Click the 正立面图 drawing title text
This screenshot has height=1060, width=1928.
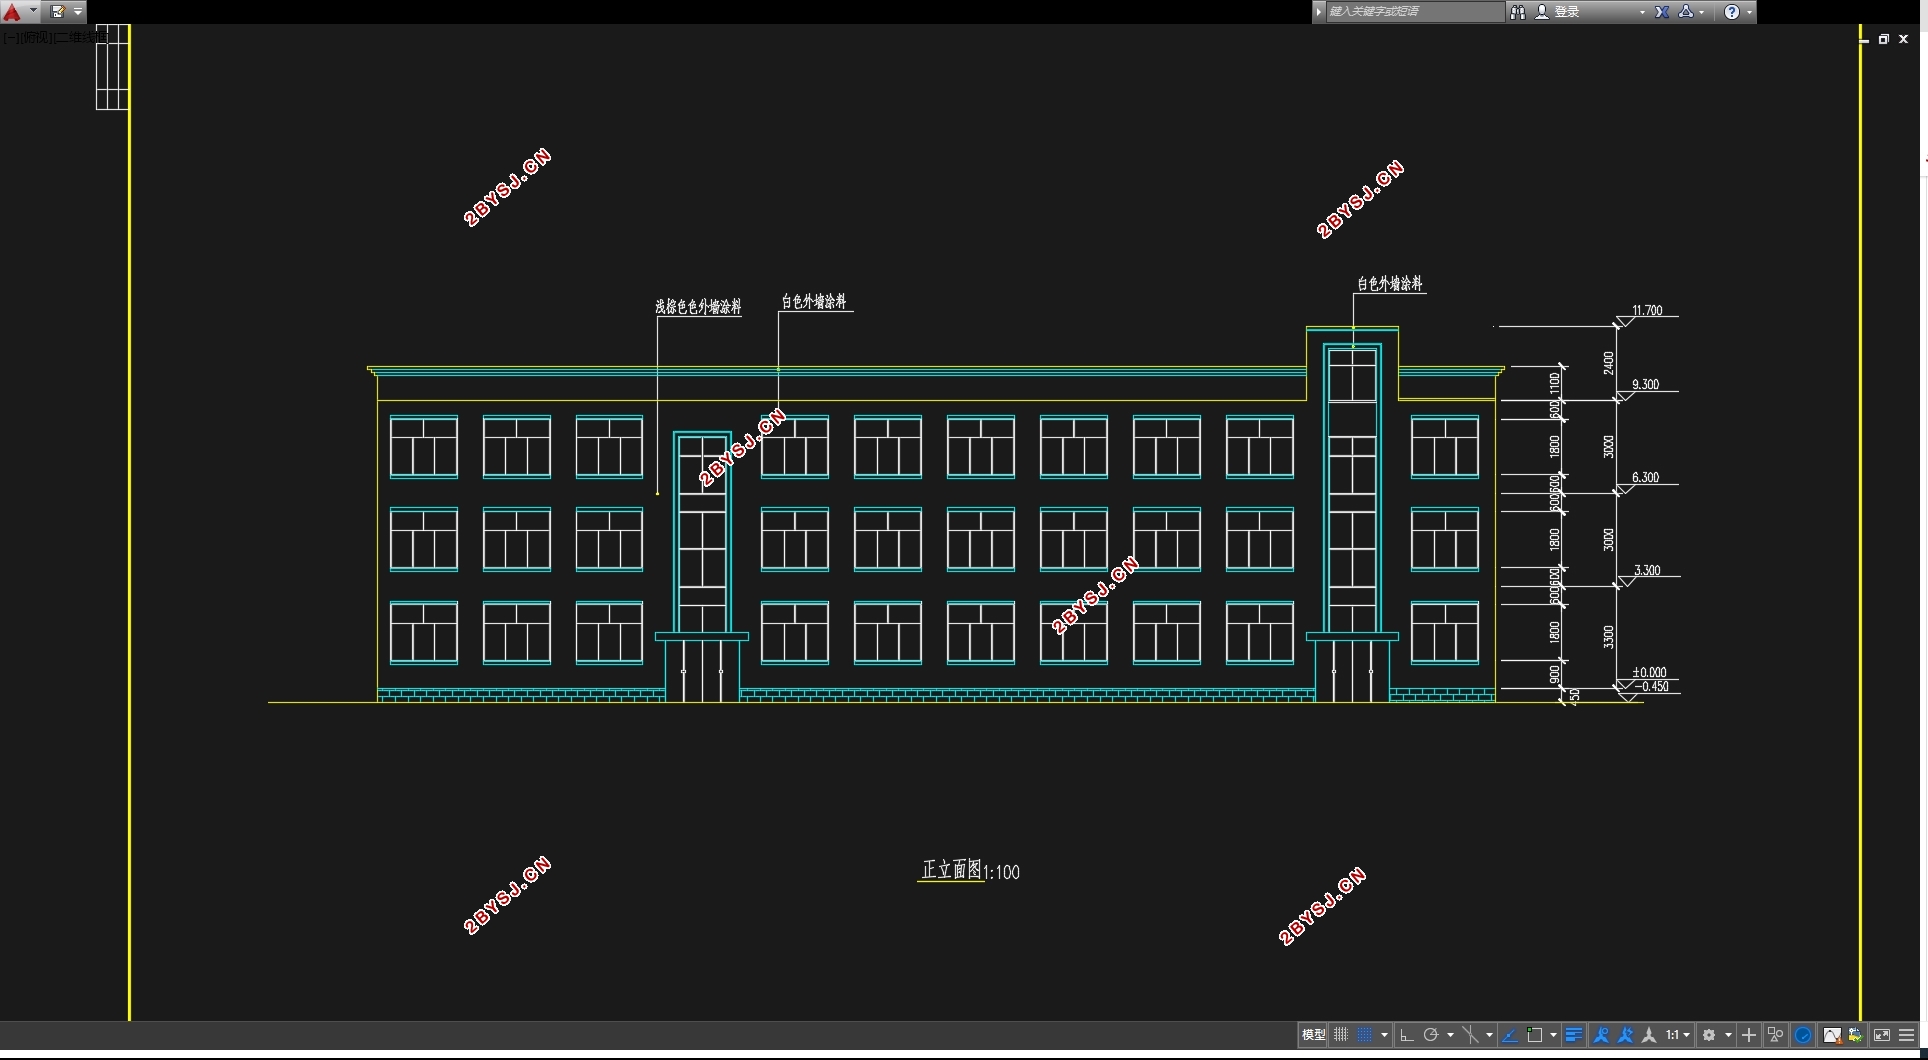pos(951,870)
